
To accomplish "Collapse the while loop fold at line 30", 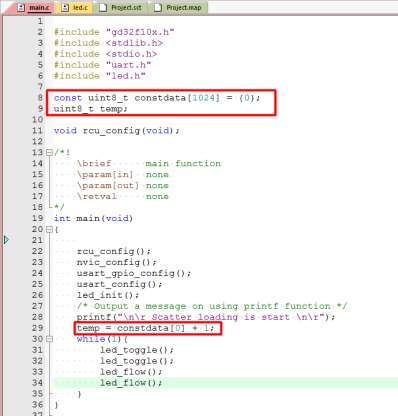I will coord(49,339).
